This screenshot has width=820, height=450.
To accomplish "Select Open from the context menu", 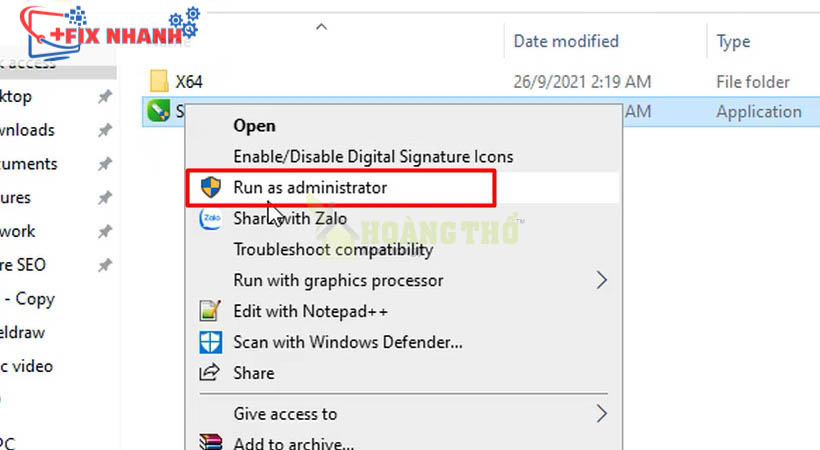I will 254,126.
